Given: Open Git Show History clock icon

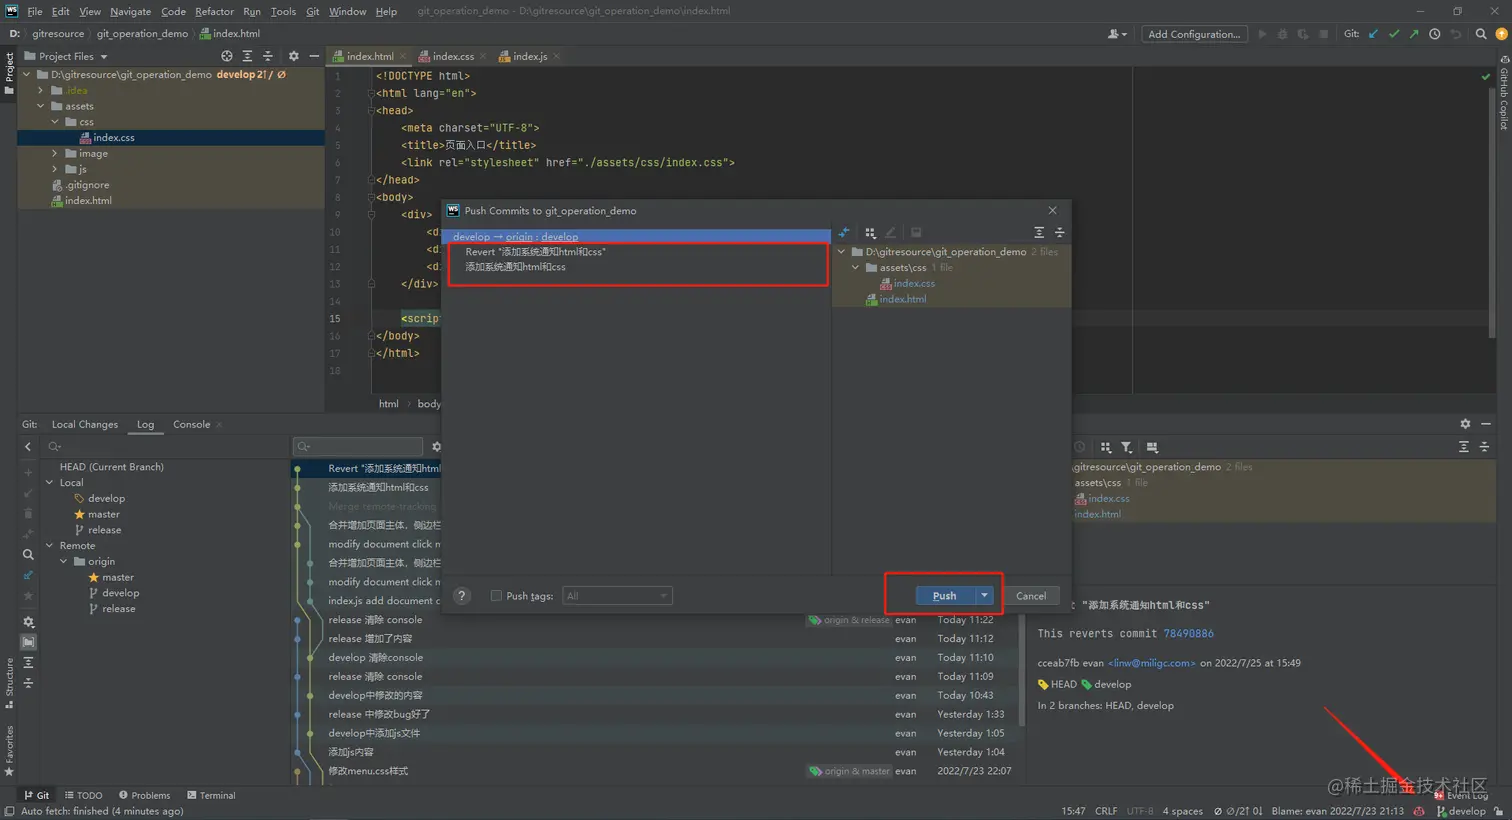Looking at the screenshot, I should click(x=1435, y=34).
